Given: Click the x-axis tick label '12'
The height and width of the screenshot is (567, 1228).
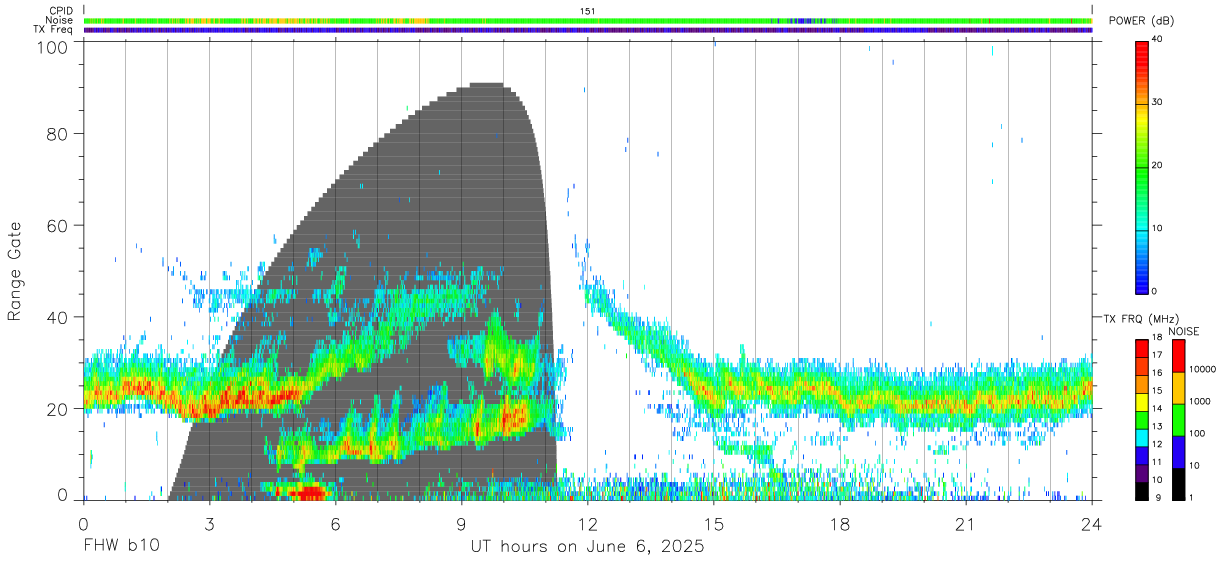Looking at the screenshot, I should (587, 524).
